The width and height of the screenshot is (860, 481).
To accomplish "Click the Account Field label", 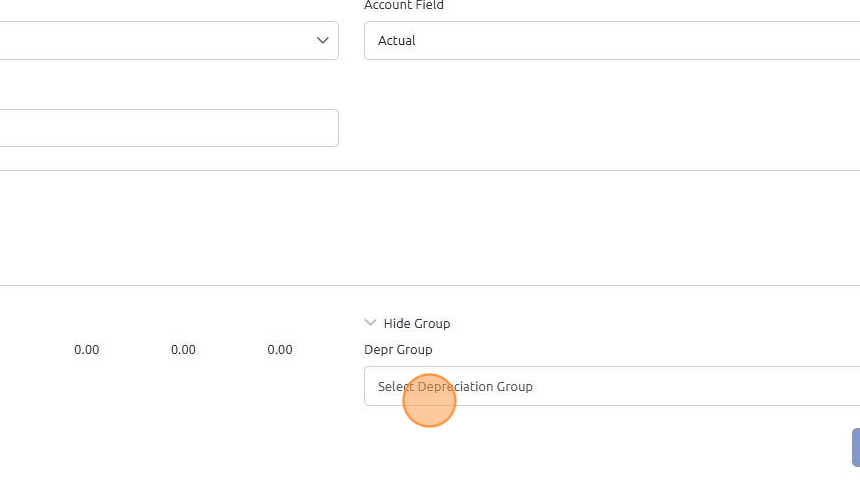I will (x=404, y=6).
